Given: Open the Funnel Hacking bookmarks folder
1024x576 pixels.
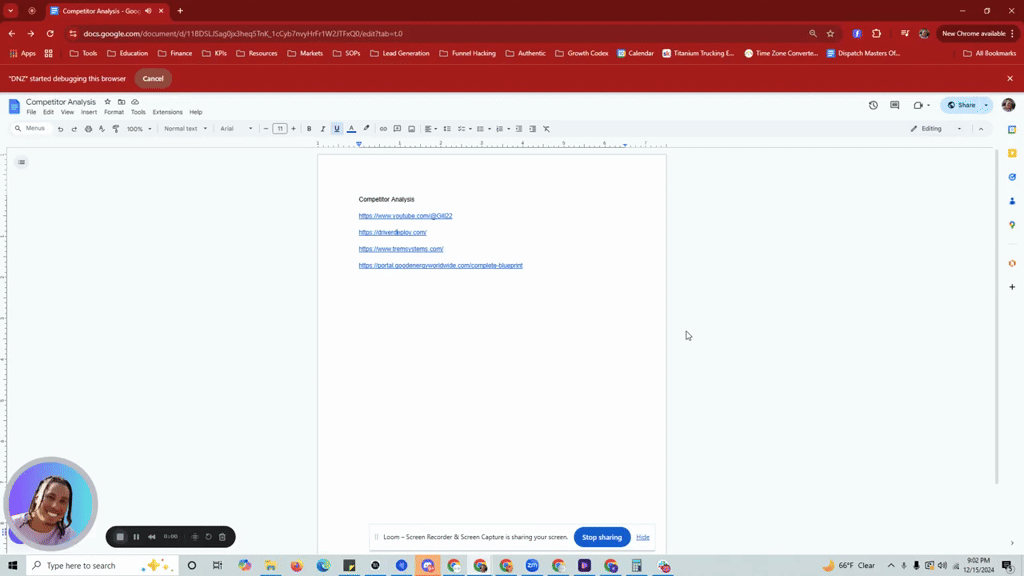Looking at the screenshot, I should (468, 54).
